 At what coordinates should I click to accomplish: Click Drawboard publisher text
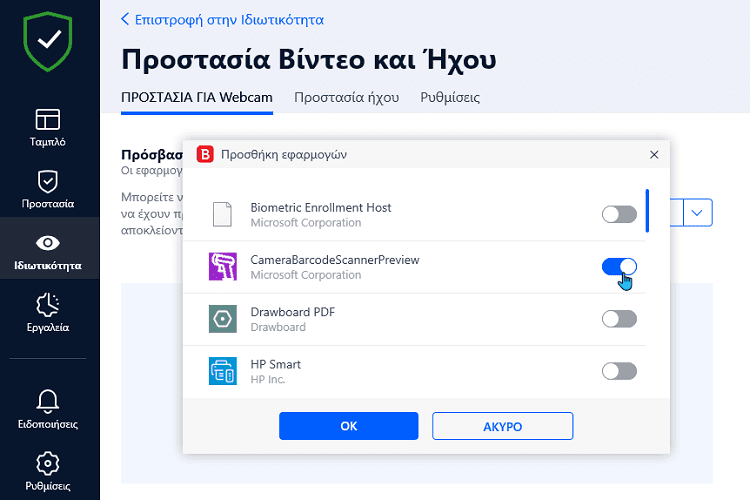click(278, 327)
